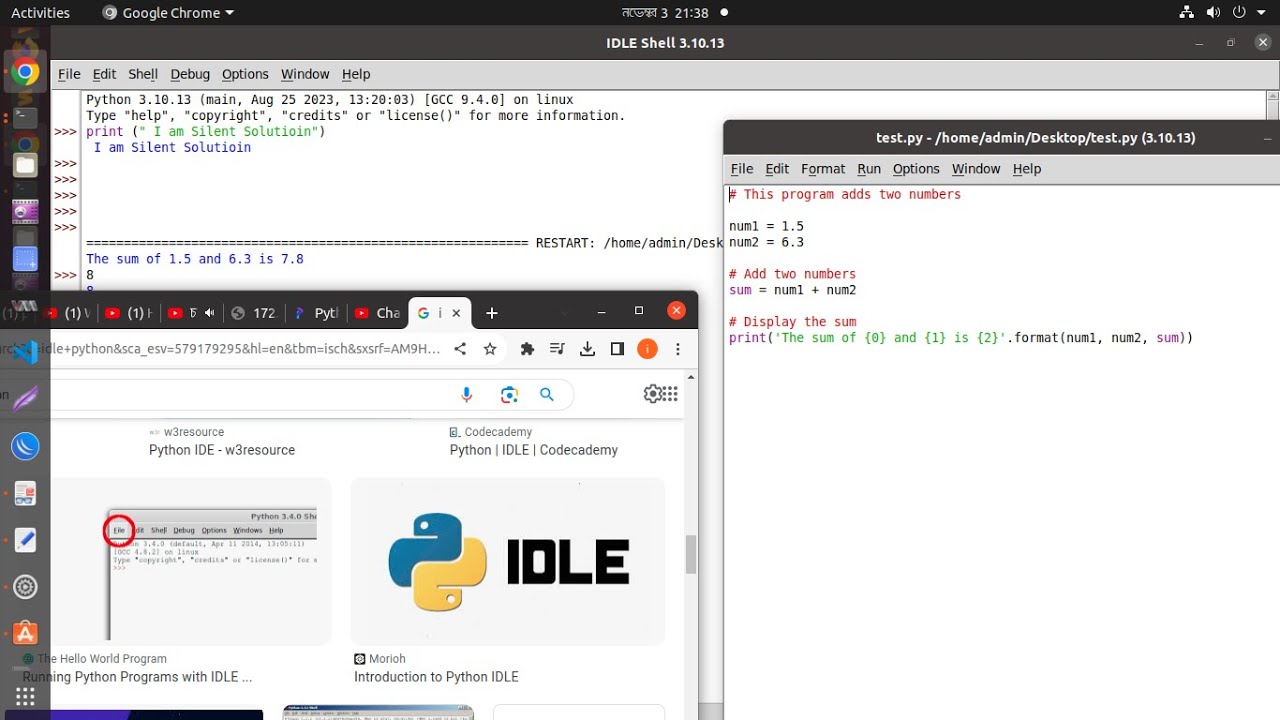Open the system Settings gear in the dock
This screenshot has width=1280, height=720.
click(x=26, y=587)
